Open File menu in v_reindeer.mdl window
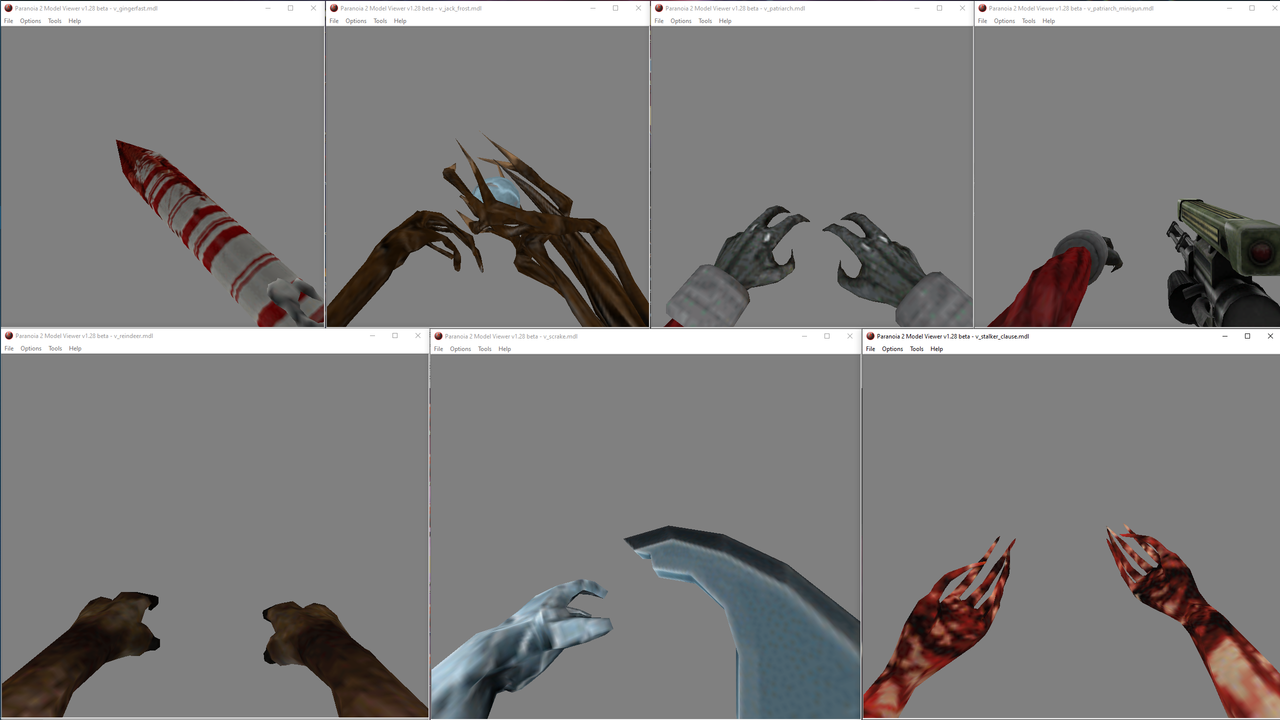Image resolution: width=1280 pixels, height=720 pixels. click(9, 349)
